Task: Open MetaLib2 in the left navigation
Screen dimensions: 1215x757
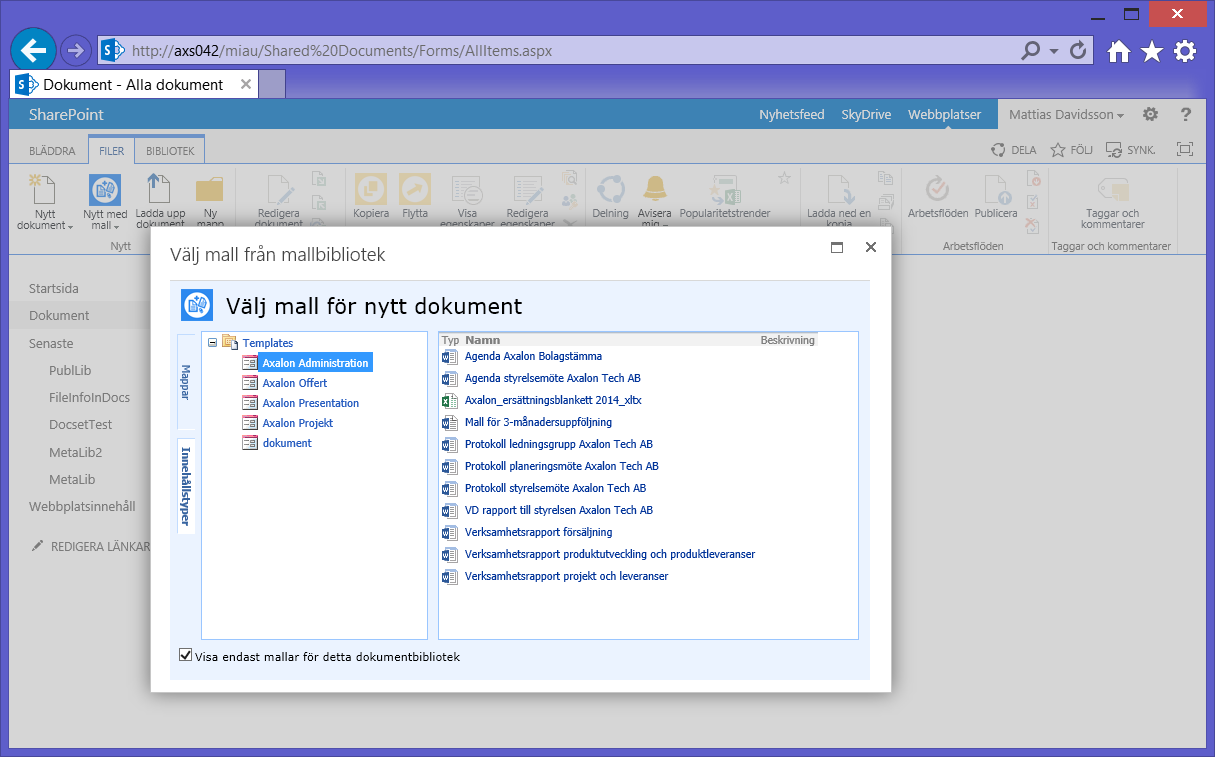Action: (76, 452)
